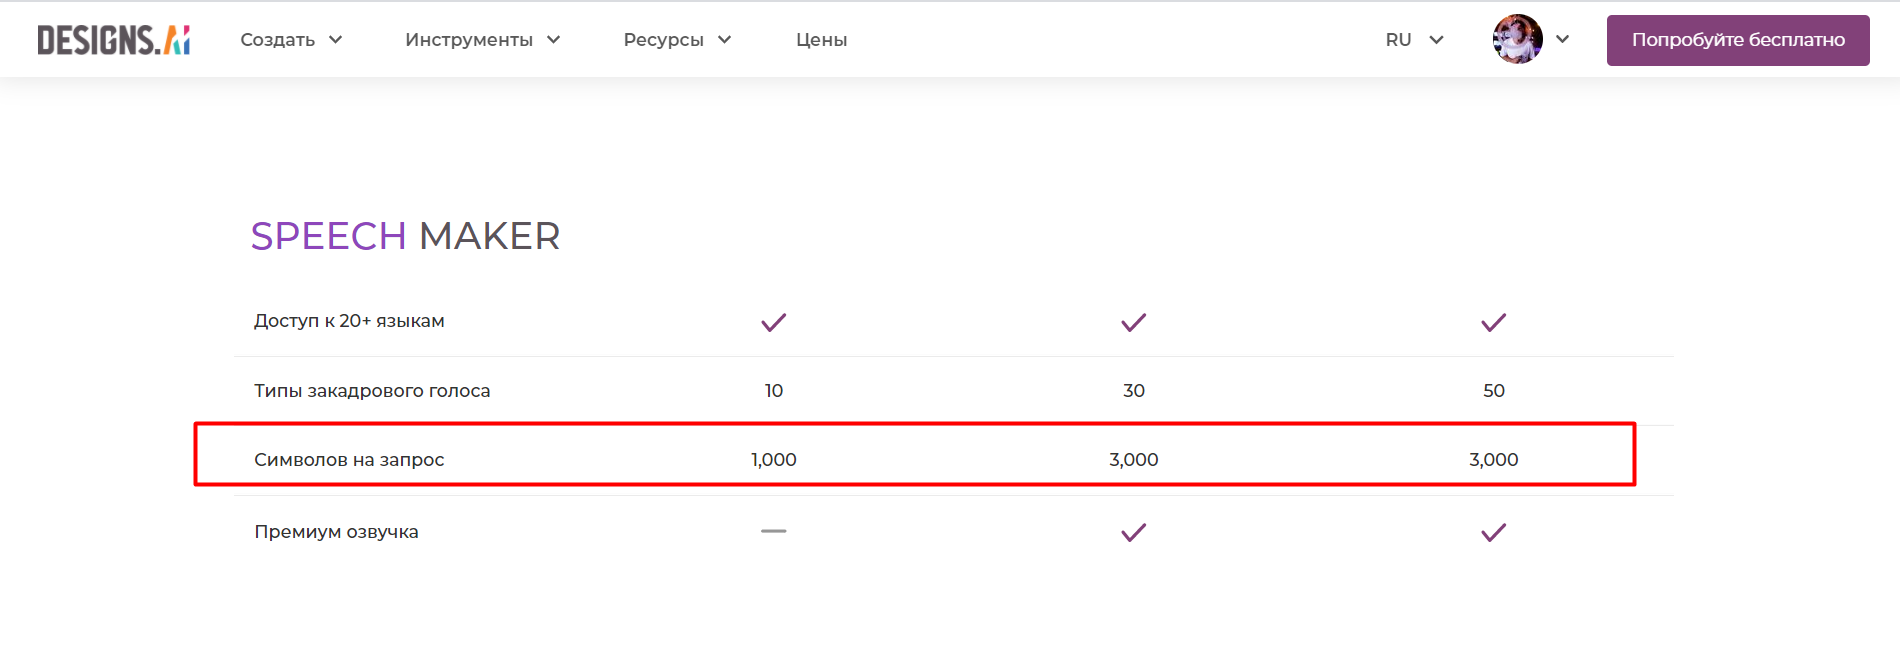Image resolution: width=1900 pixels, height=645 pixels.
Task: Click the dash in the Премиум озвучка row
Action: coord(773,531)
